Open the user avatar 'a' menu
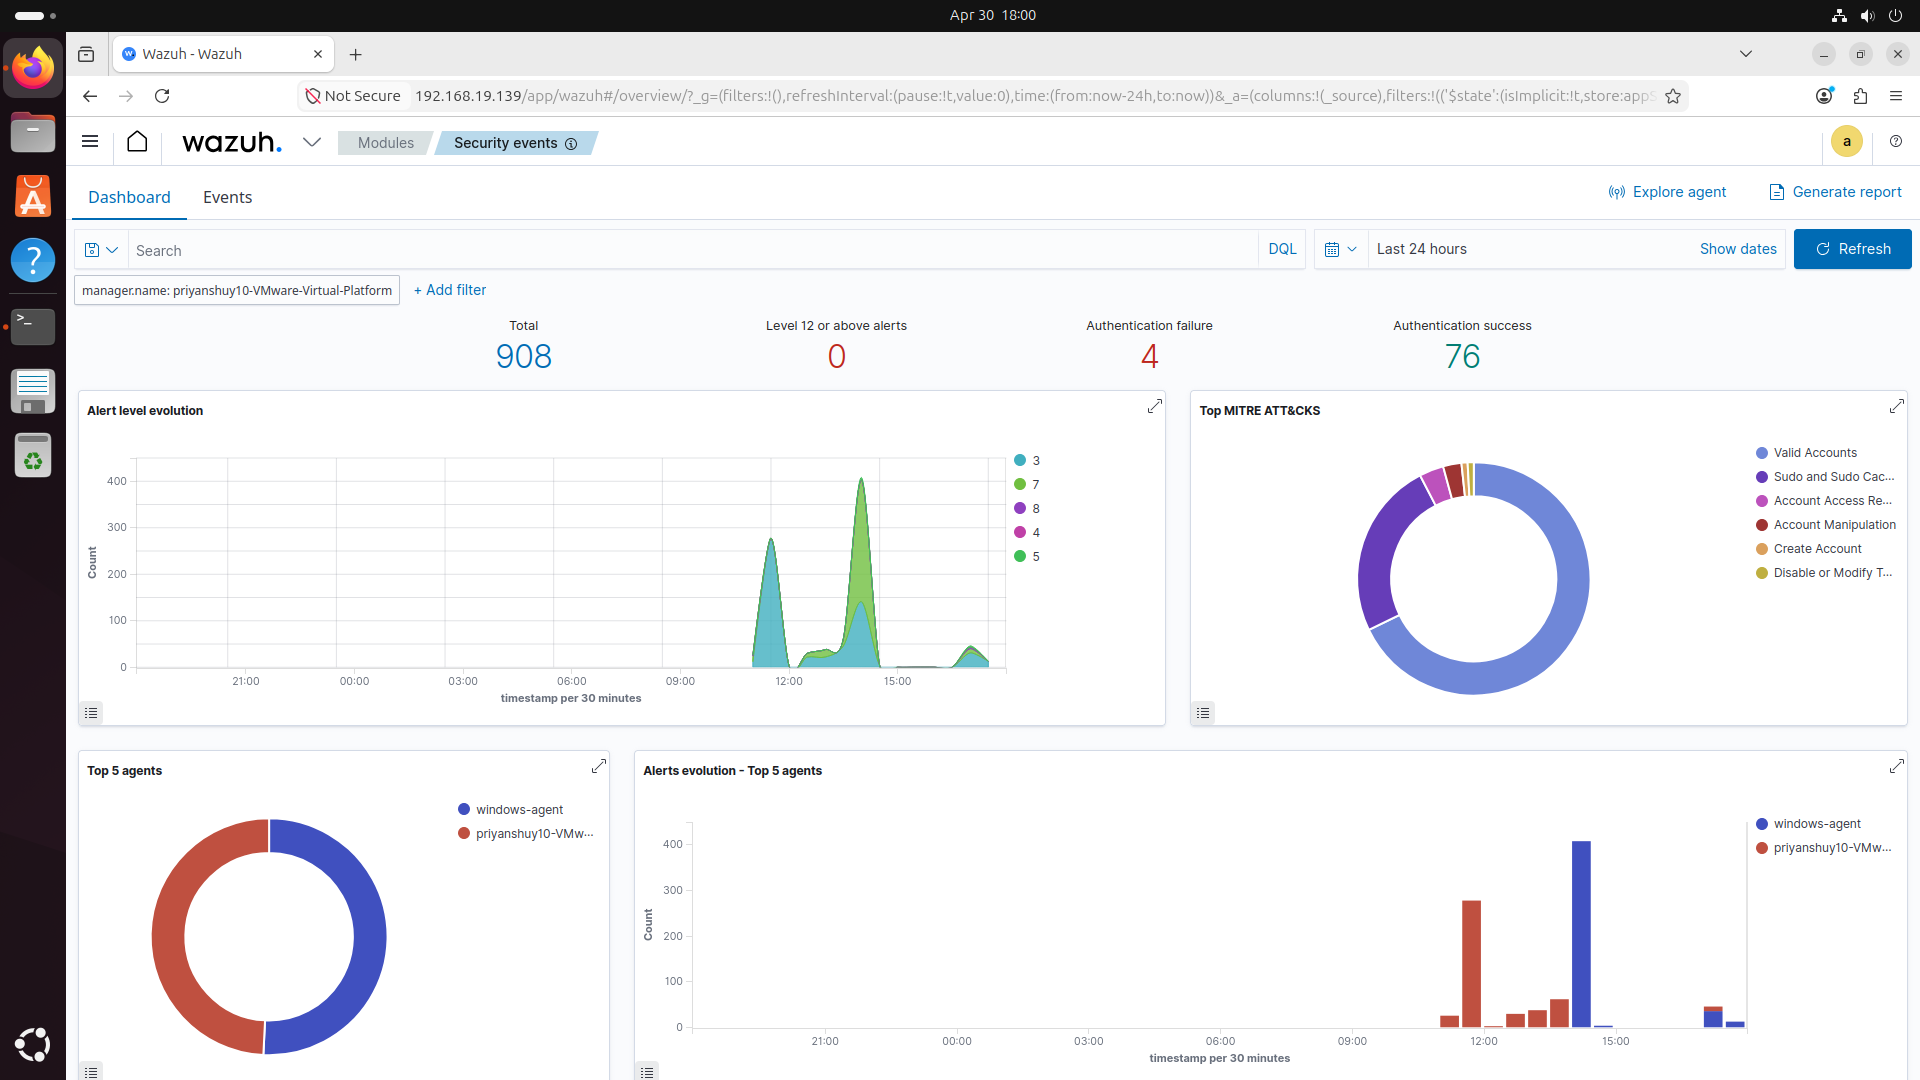Viewport: 1920px width, 1080px height. [x=1847, y=142]
